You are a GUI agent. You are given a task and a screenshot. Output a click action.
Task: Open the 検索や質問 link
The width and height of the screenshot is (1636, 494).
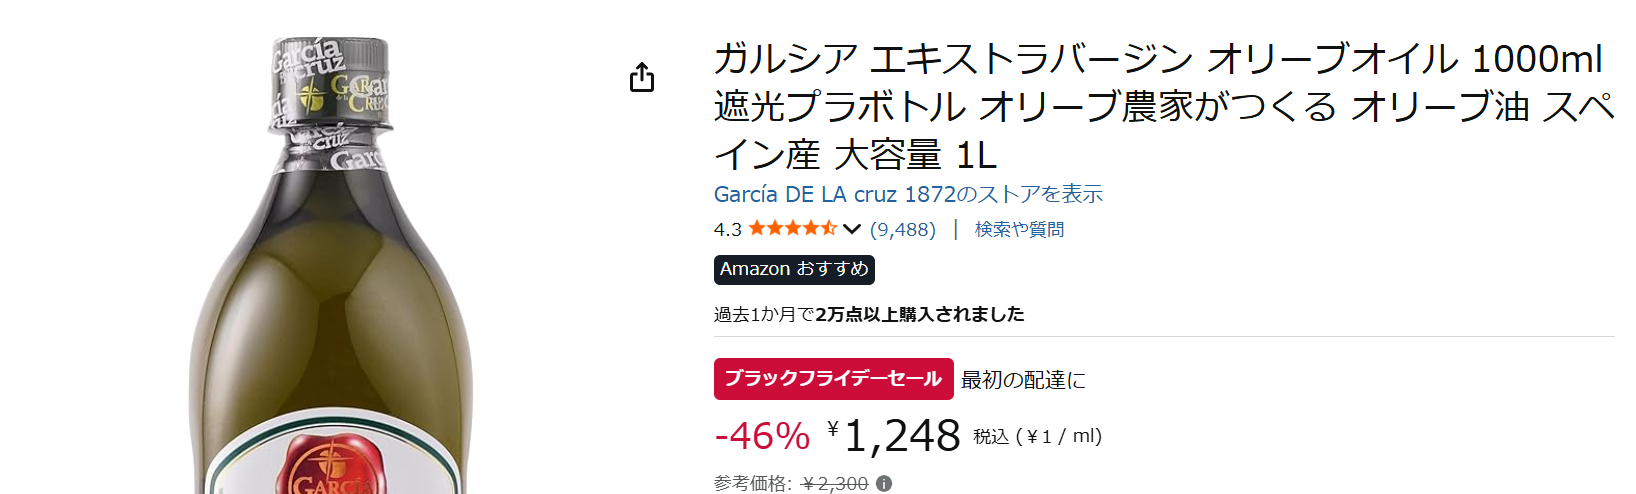(x=1019, y=229)
